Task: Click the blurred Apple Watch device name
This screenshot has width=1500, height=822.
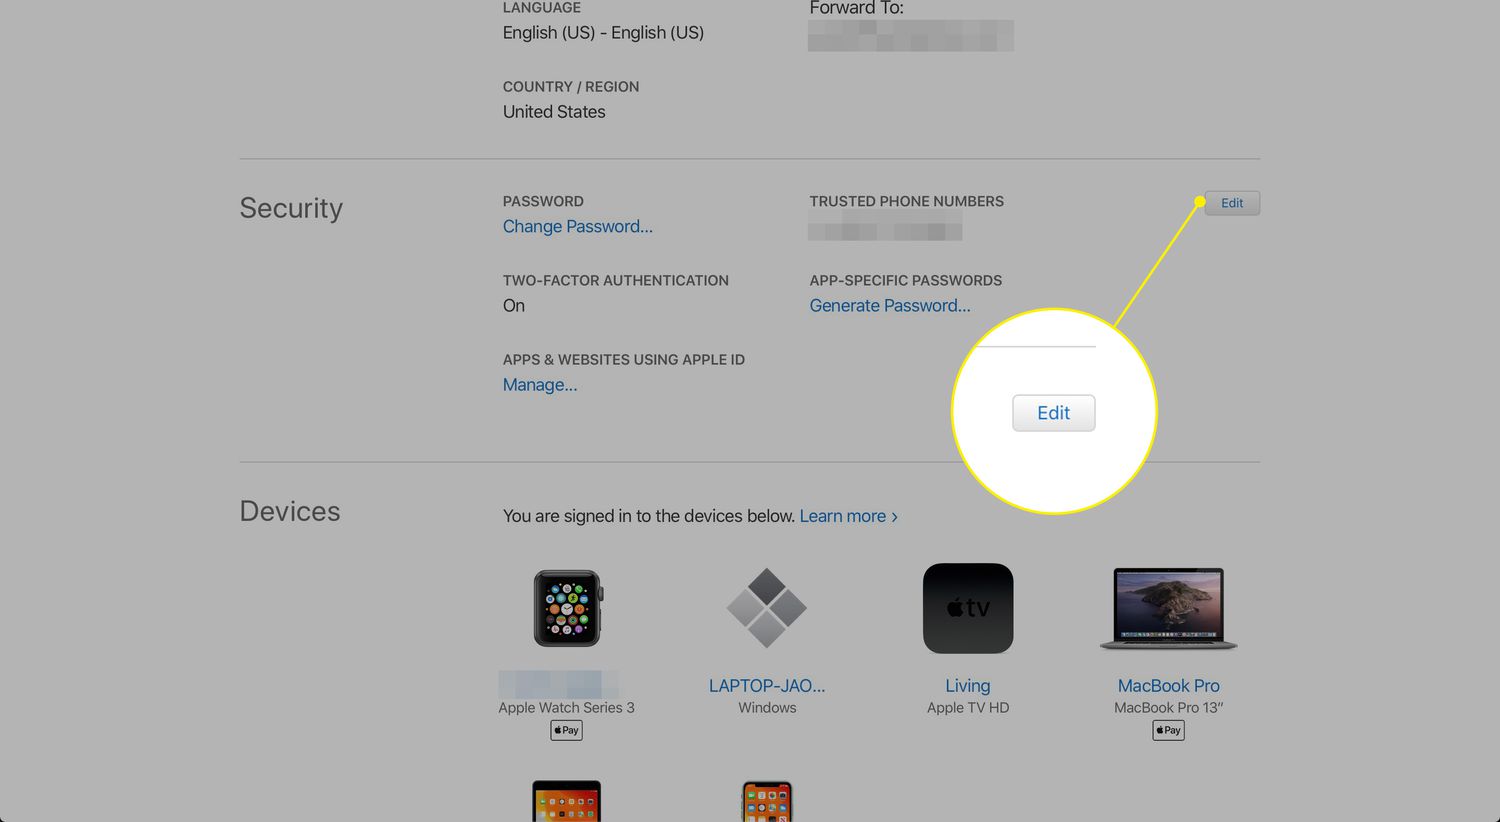Action: coord(558,684)
